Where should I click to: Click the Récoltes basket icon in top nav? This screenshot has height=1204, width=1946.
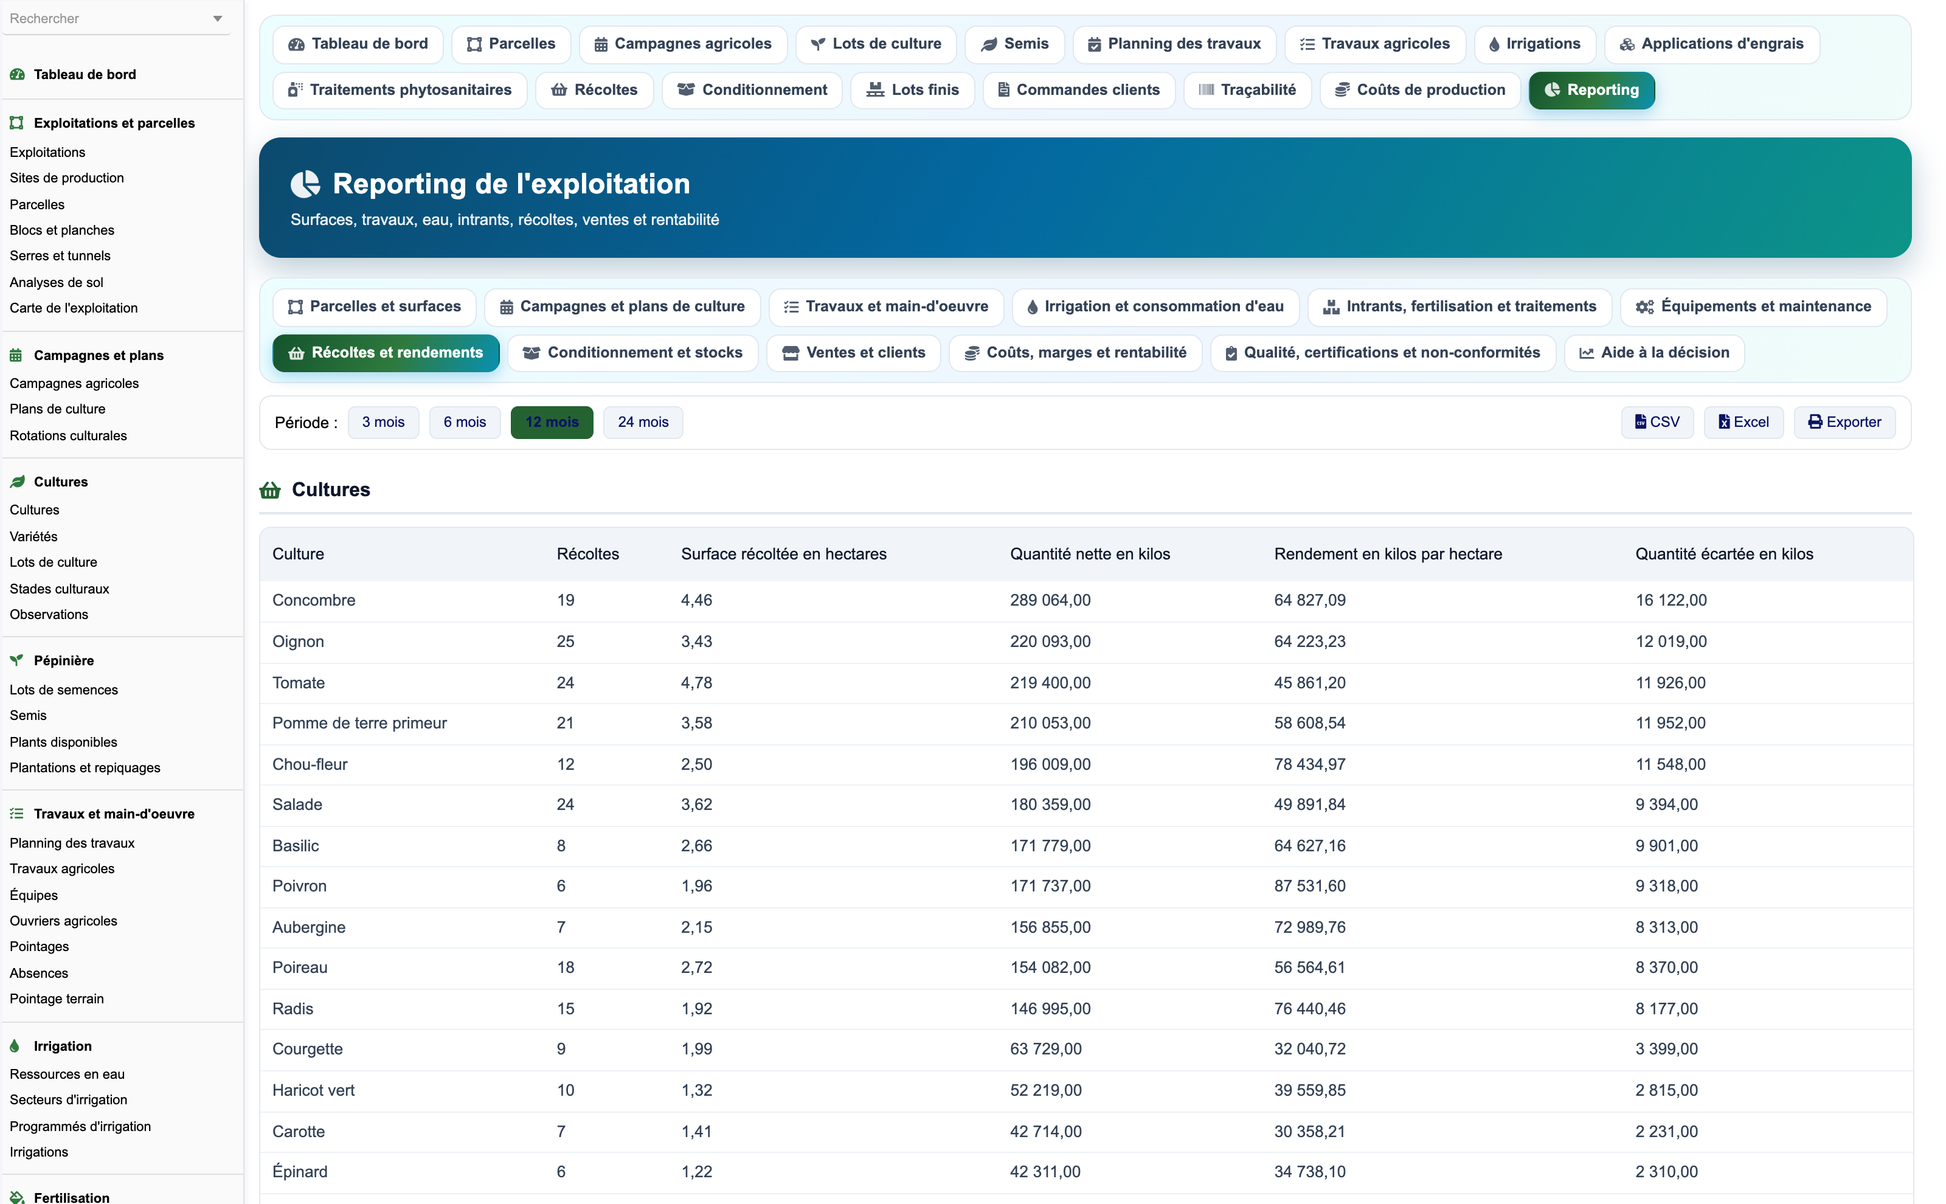pyautogui.click(x=560, y=90)
